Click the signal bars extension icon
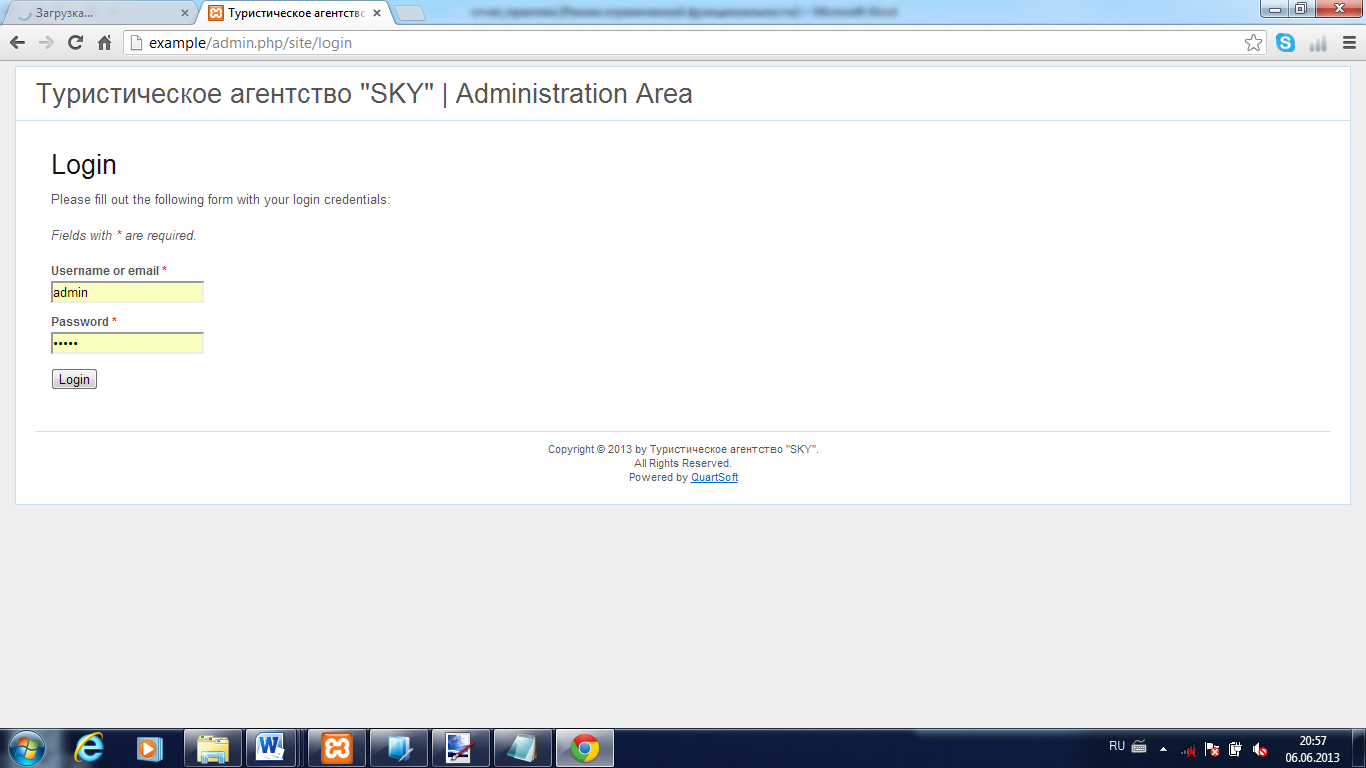This screenshot has width=1366, height=768. [1318, 43]
